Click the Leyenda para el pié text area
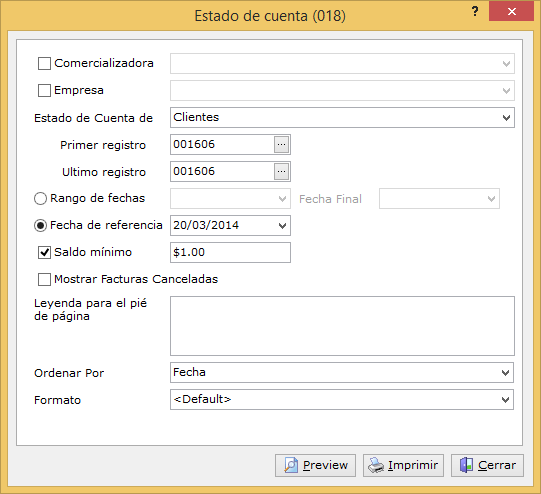The height and width of the screenshot is (494, 541). 342,326
